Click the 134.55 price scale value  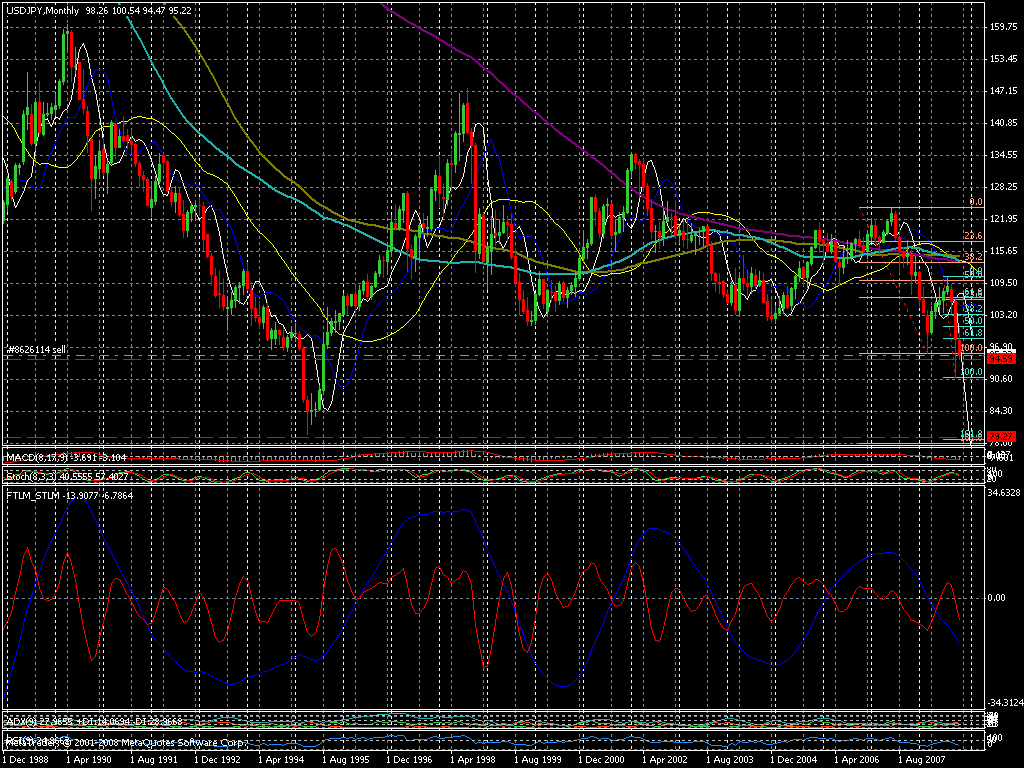[x=1004, y=155]
